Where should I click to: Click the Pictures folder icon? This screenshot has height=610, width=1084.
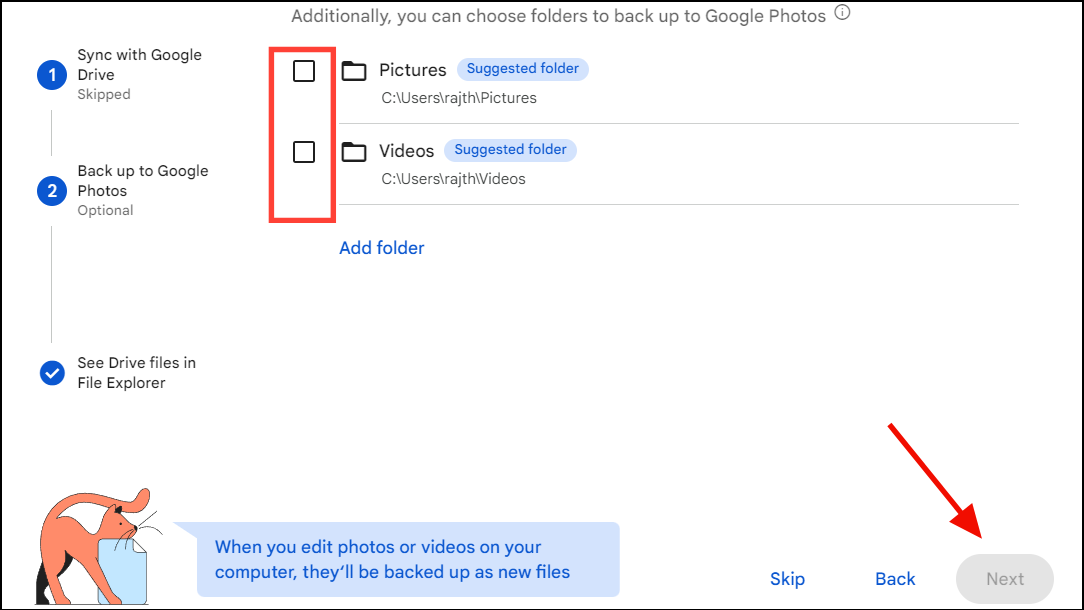[354, 69]
